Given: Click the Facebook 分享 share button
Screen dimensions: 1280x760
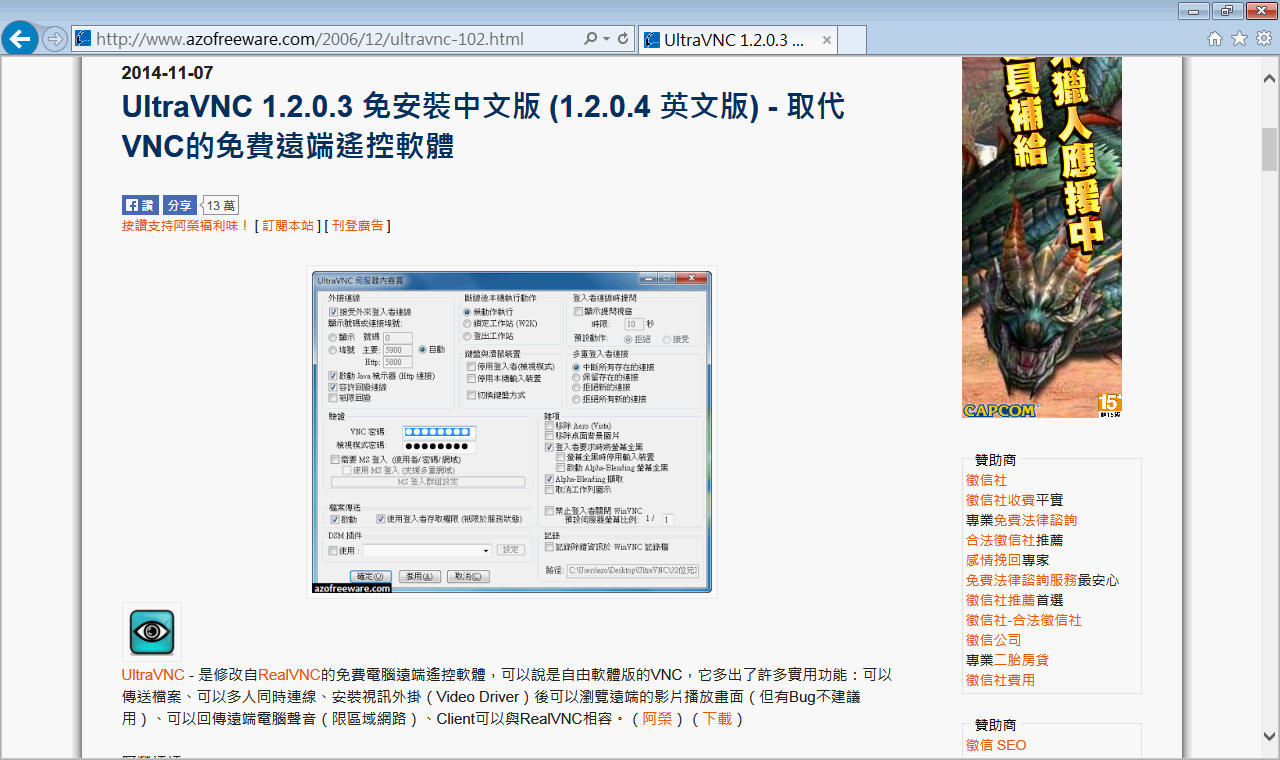Looking at the screenshot, I should coord(180,205).
